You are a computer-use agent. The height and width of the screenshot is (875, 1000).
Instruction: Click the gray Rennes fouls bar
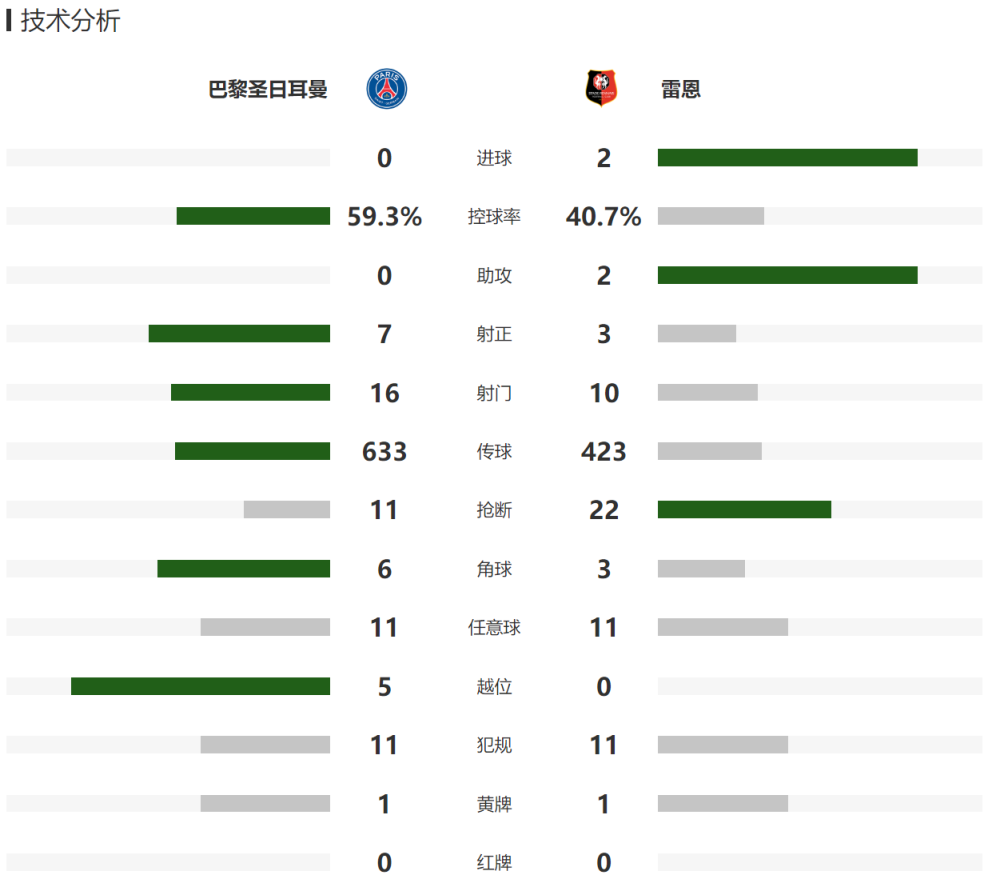point(723,745)
